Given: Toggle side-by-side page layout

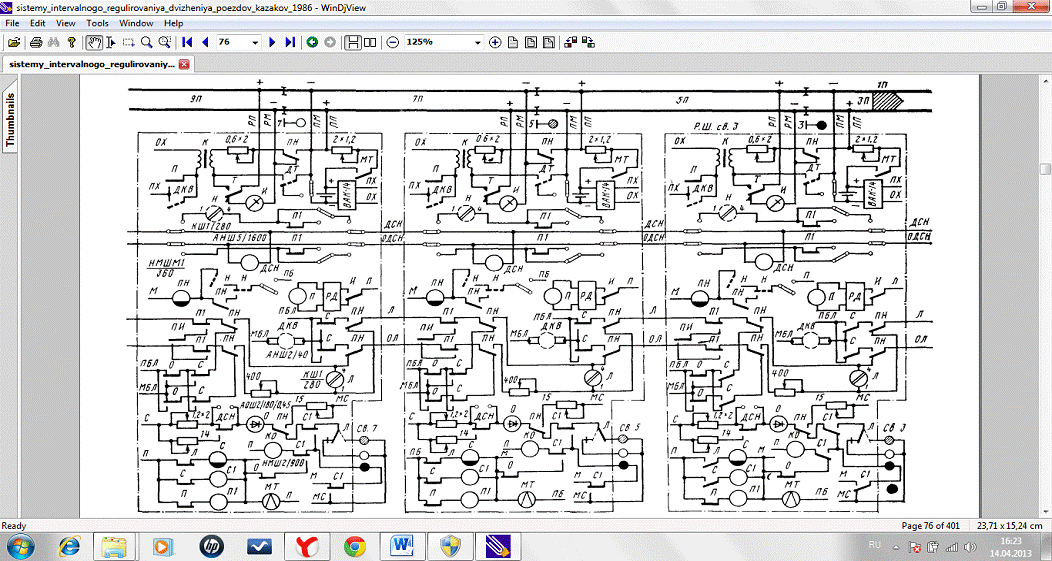Looking at the screenshot, I should point(371,43).
